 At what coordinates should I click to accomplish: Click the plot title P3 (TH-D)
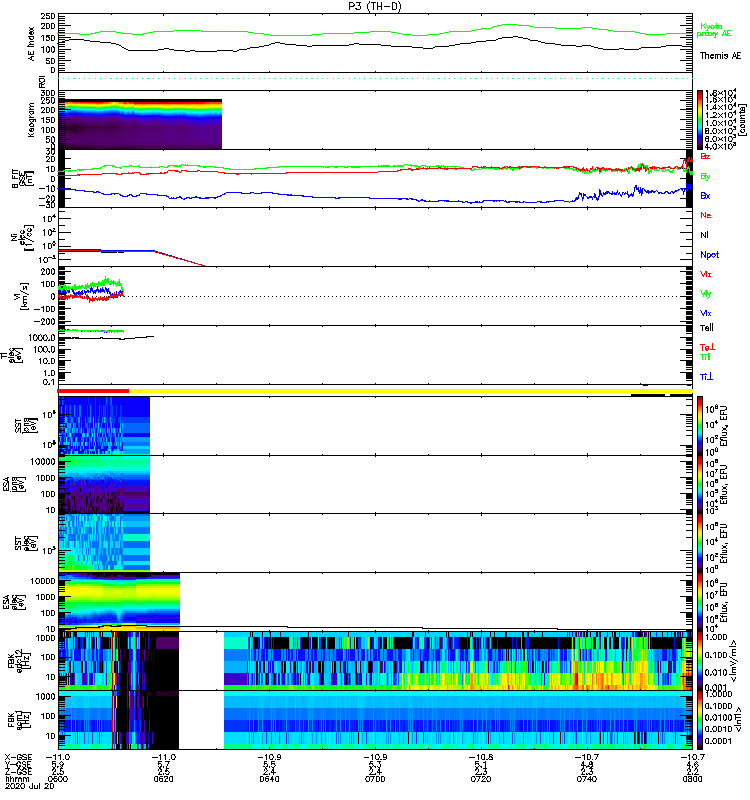pyautogui.click(x=374, y=6)
